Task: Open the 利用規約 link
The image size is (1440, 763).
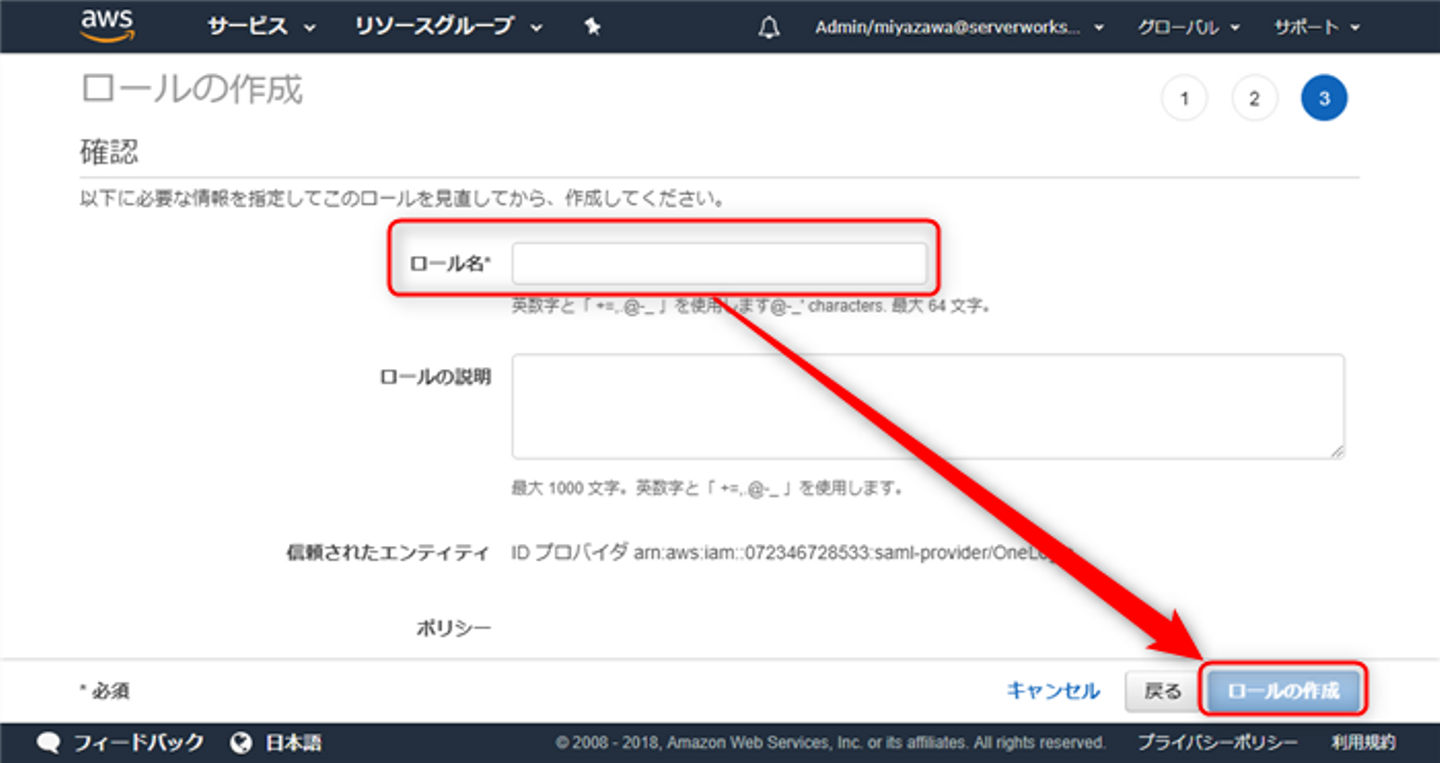Action: point(1363,743)
